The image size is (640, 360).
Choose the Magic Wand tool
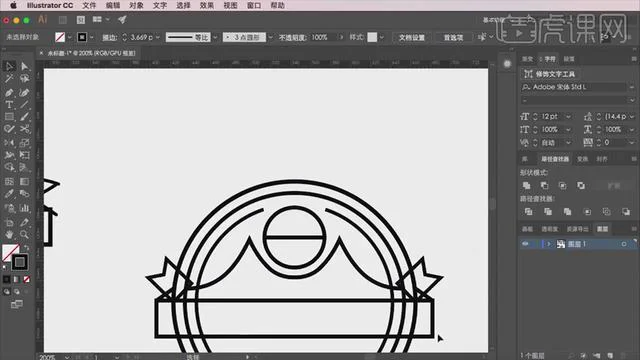click(9, 79)
